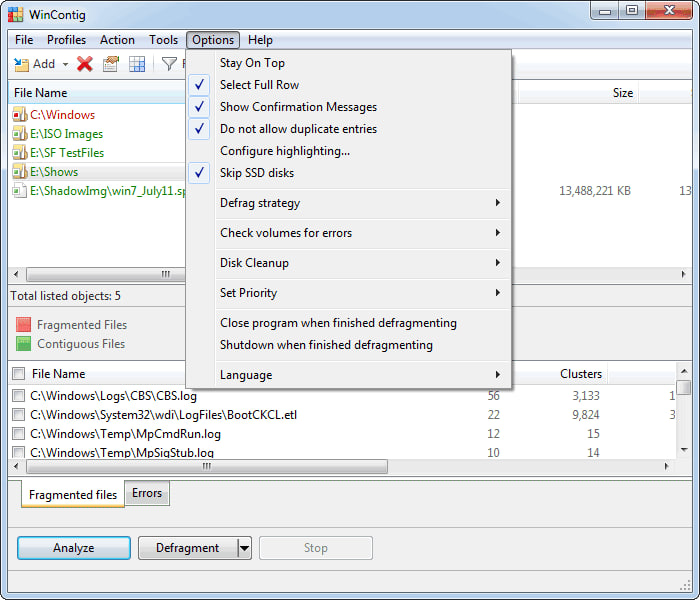The image size is (700, 600).
Task: Select the win7_July11 file icon
Action: coord(20,191)
